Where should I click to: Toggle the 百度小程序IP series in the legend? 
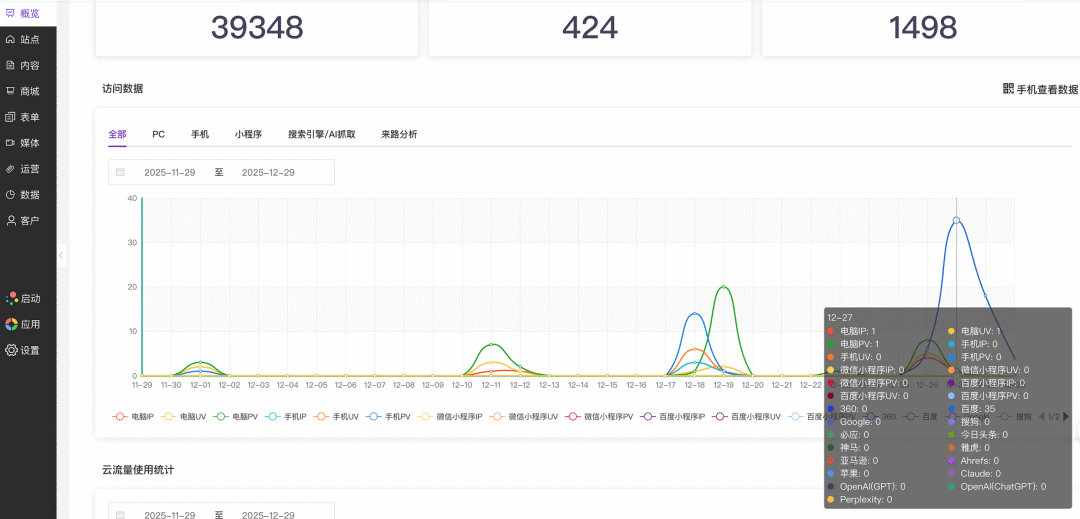coord(672,416)
